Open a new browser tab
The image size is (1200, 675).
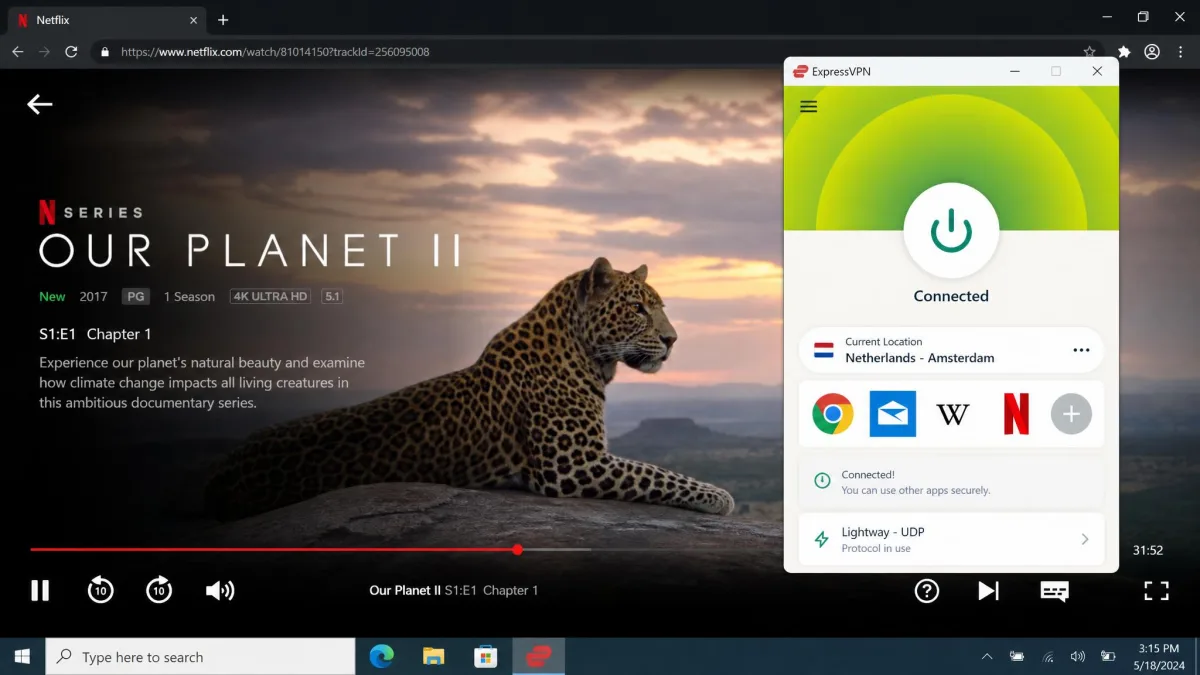(x=223, y=20)
